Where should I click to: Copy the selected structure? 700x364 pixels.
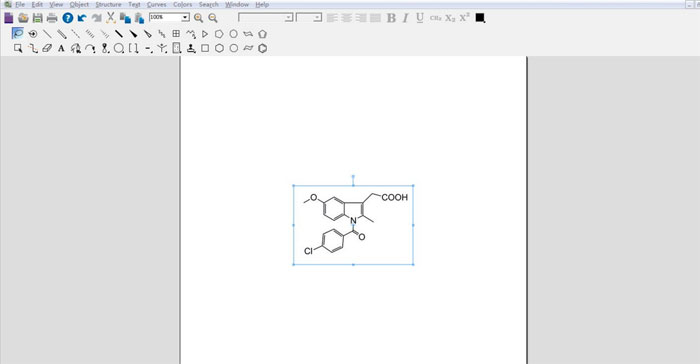coord(125,18)
